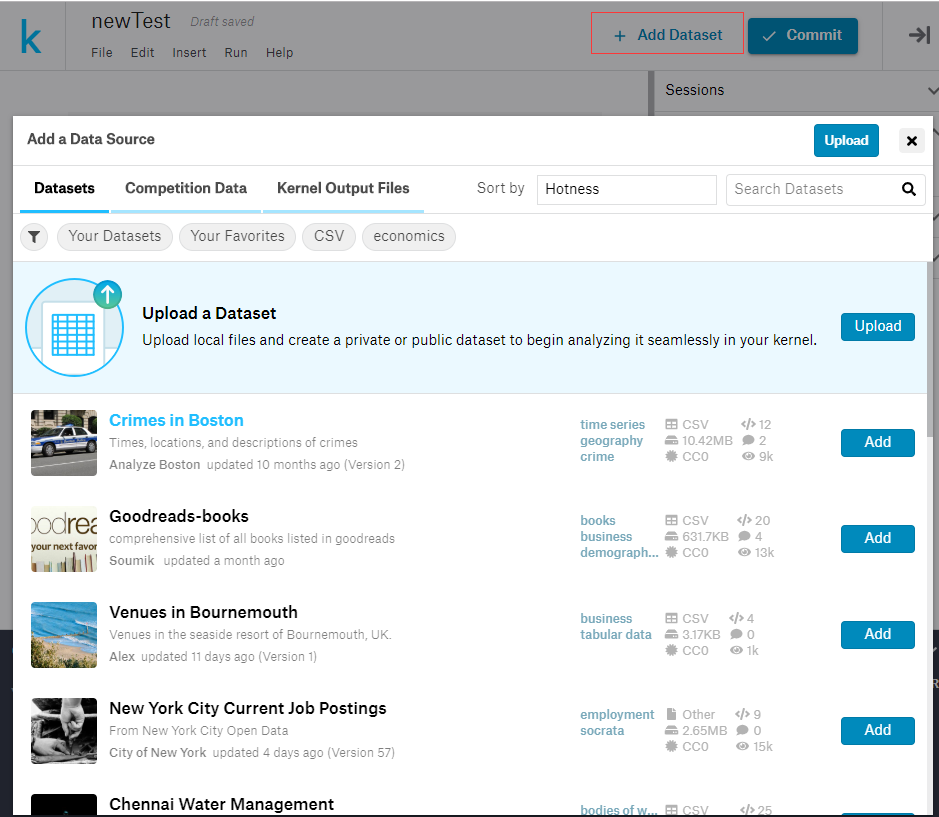Click the Kaggle k logo

click(x=31, y=36)
